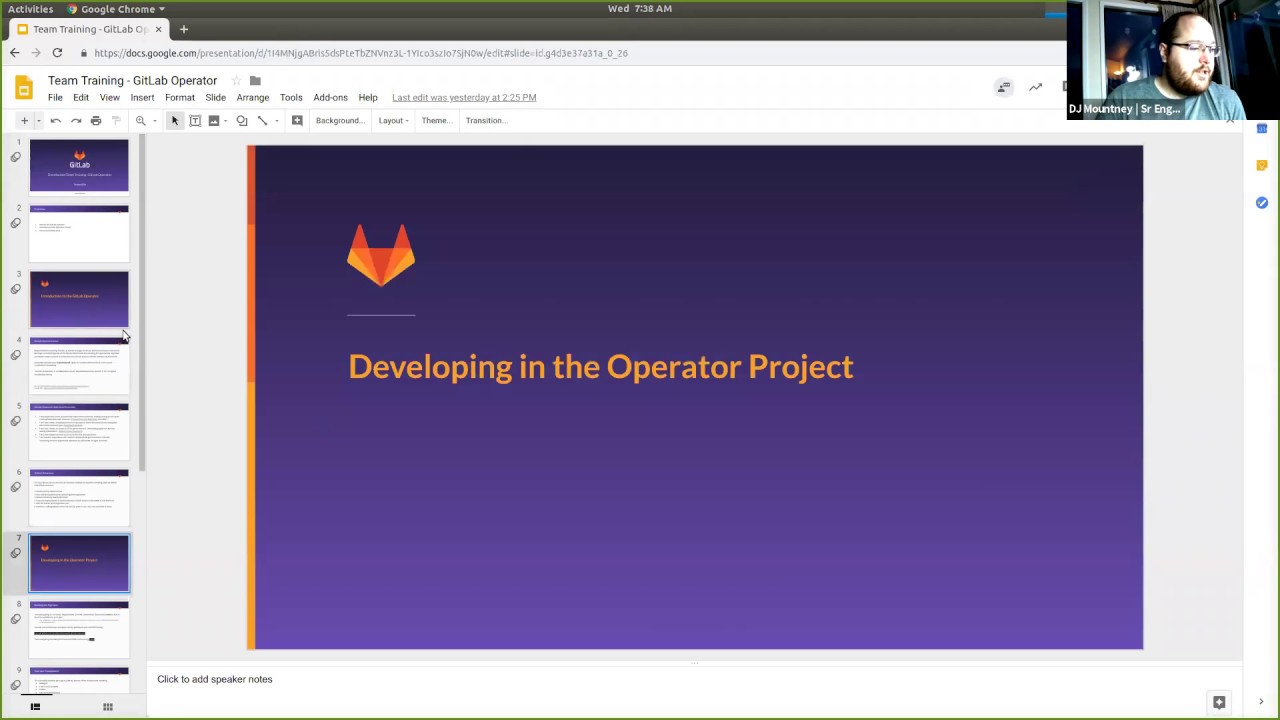Image resolution: width=1280 pixels, height=720 pixels.
Task: Open Google Chrome app menu in top bar
Action: tap(117, 9)
